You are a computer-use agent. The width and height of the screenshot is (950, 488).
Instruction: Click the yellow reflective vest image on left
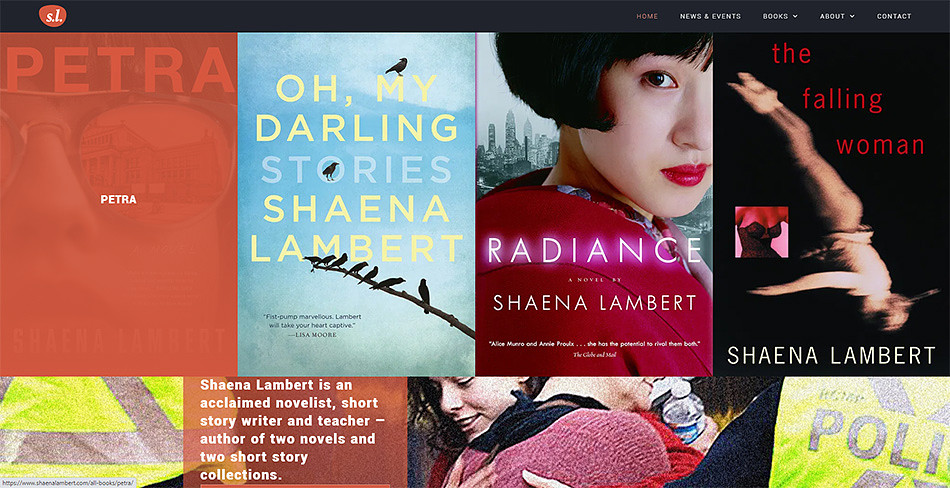coord(91,432)
